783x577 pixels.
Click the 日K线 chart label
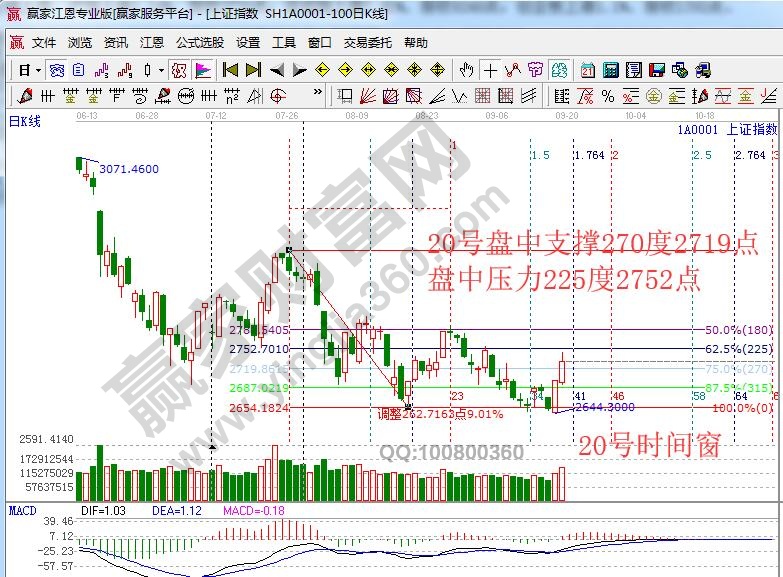(24, 121)
